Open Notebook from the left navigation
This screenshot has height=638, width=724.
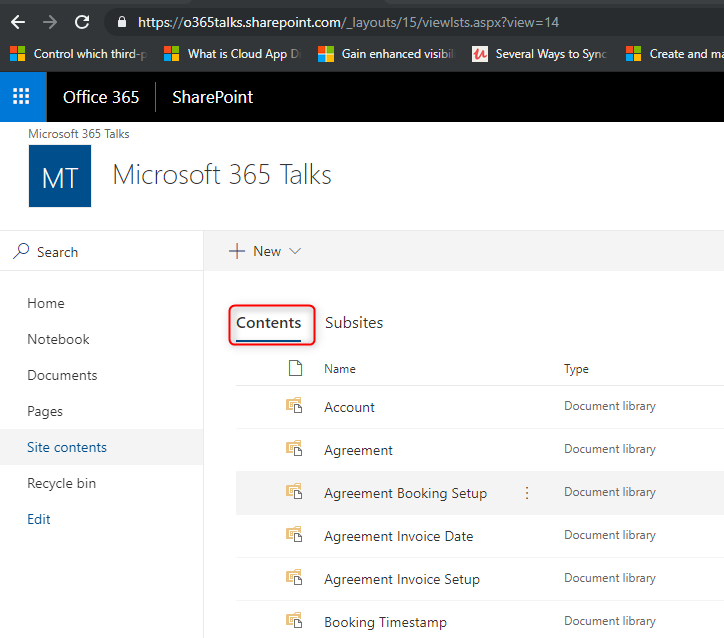pyautogui.click(x=58, y=339)
